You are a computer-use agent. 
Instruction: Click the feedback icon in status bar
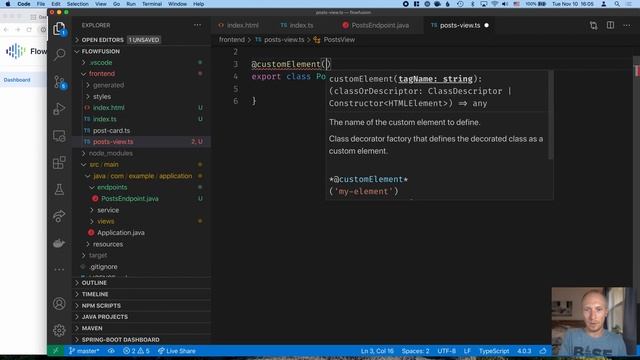[543, 351]
